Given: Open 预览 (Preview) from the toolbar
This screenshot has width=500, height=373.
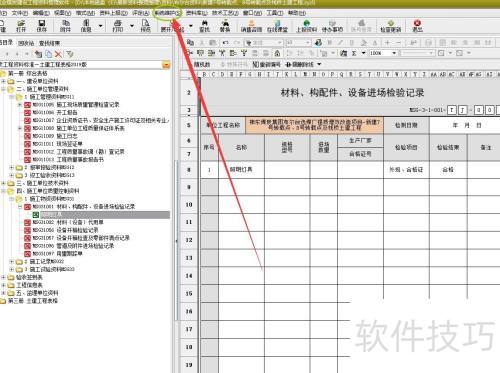Looking at the screenshot, I should [145, 26].
